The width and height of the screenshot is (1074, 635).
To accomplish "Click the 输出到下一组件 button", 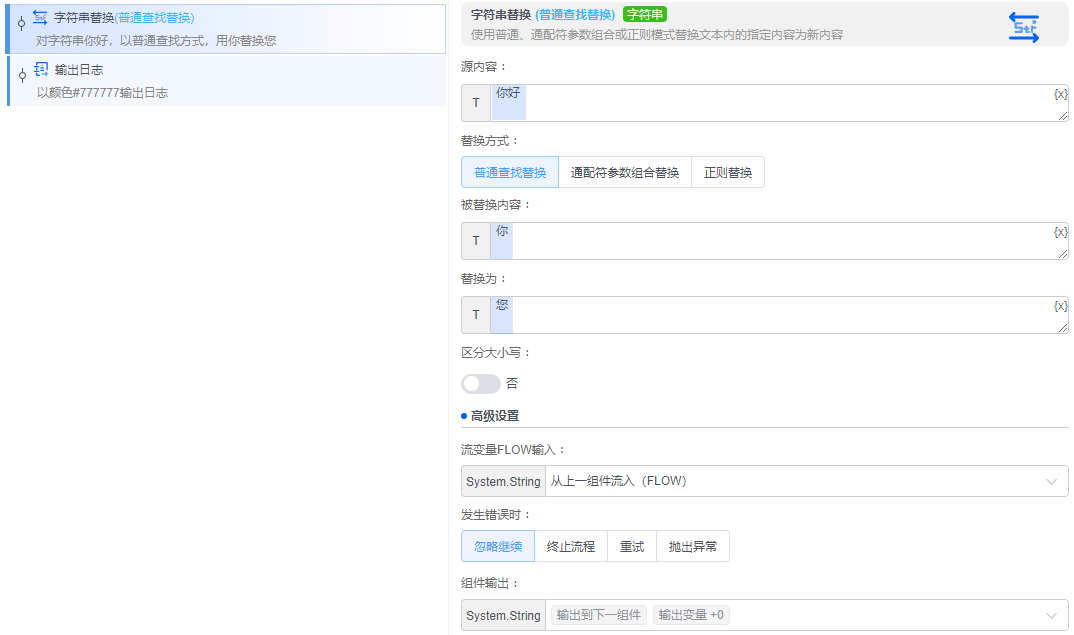I will (598, 615).
